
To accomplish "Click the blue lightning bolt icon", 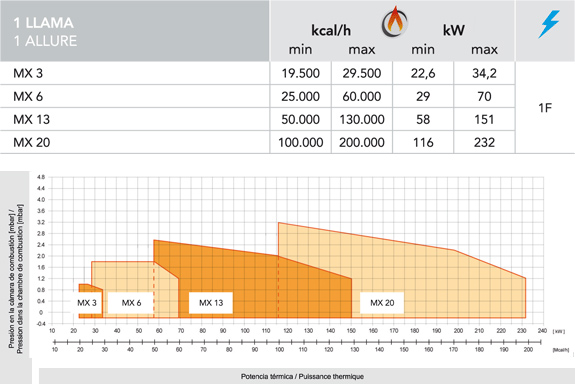I will tap(549, 24).
